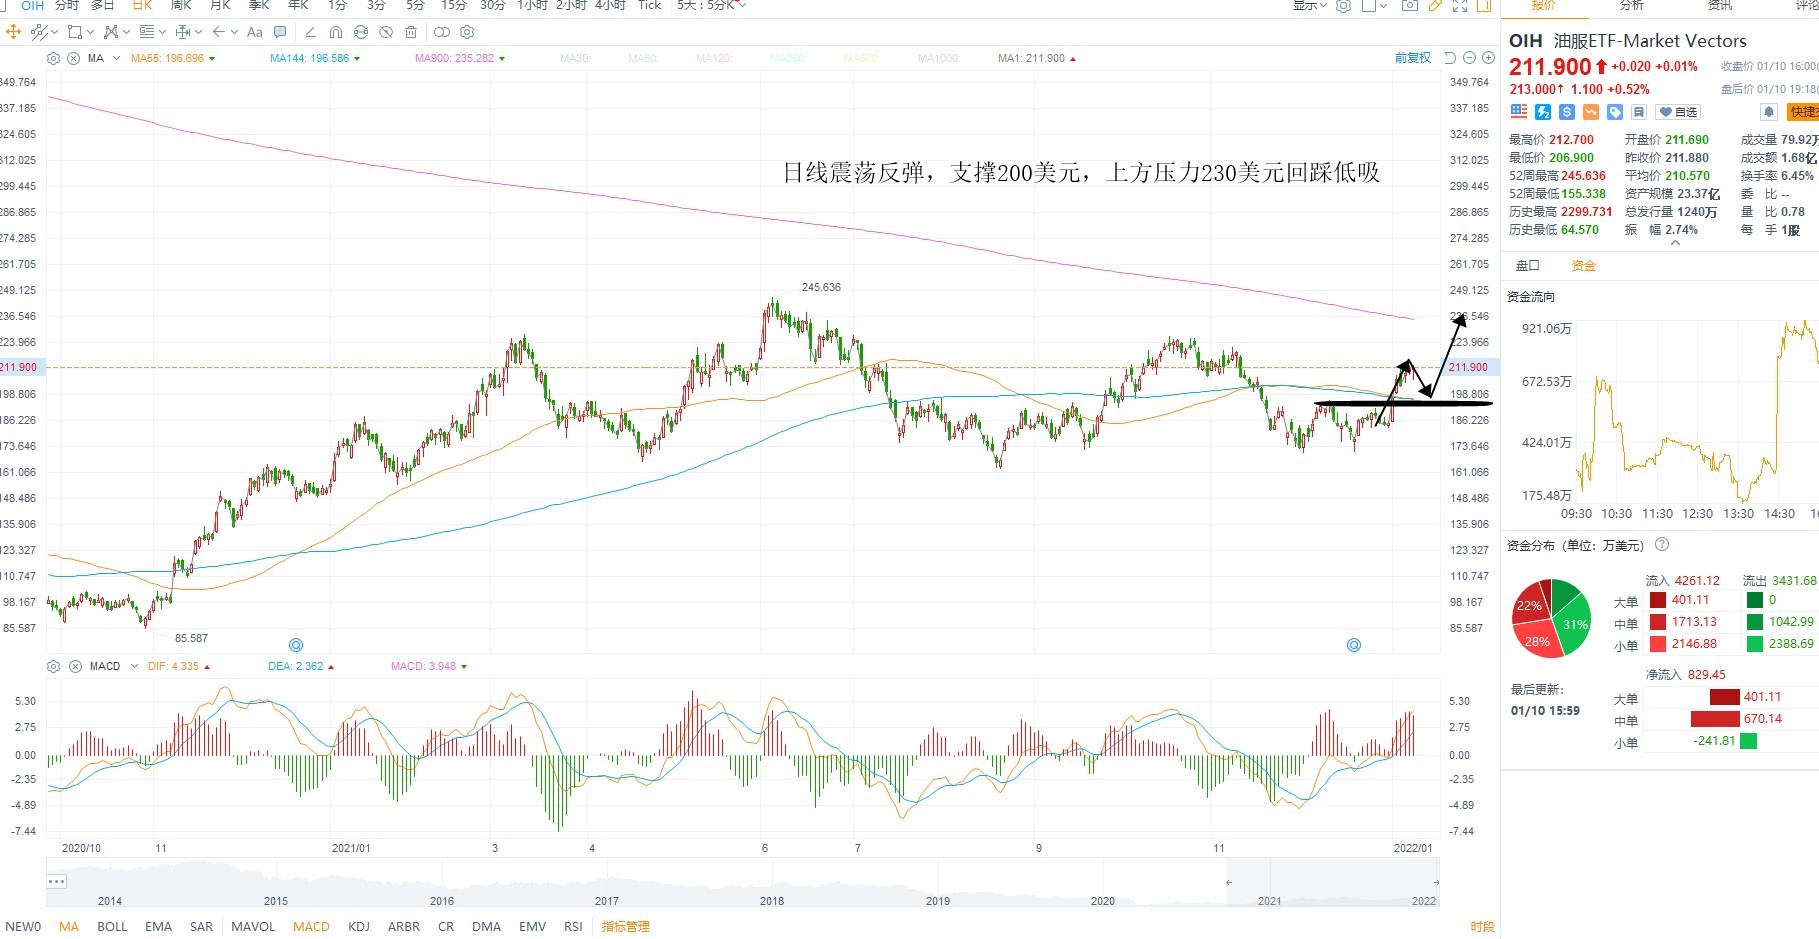Reset chart zoom with undo arrow
The width and height of the screenshot is (1819, 939).
tap(1449, 58)
